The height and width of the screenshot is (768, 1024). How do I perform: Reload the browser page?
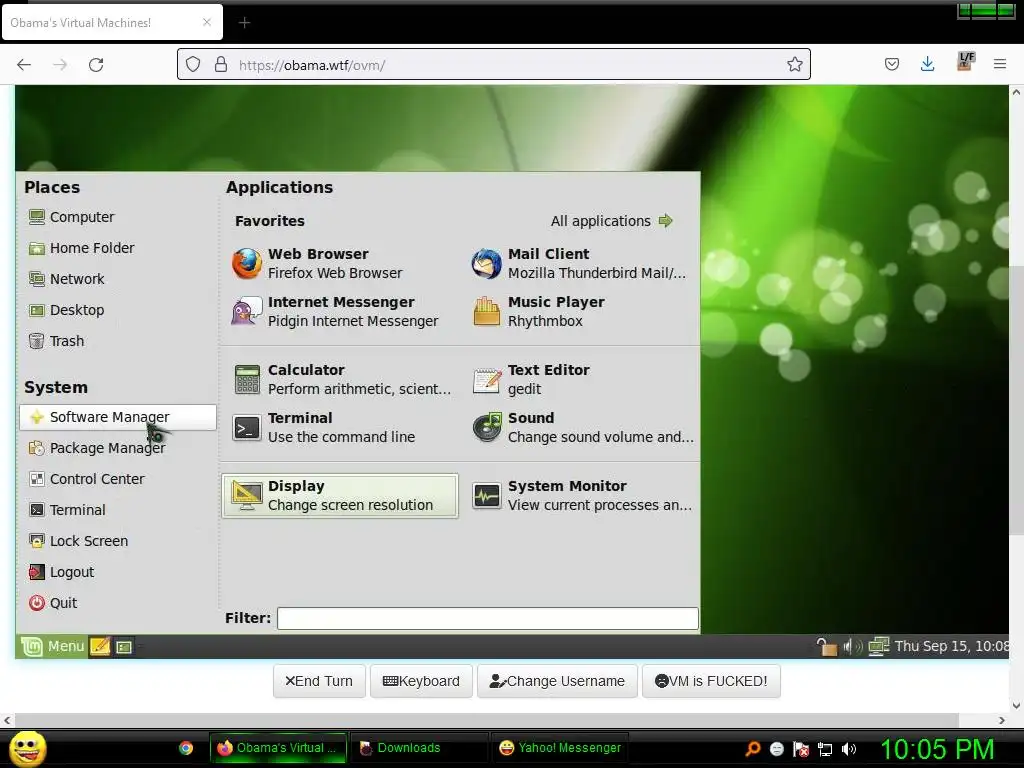pyautogui.click(x=96, y=65)
